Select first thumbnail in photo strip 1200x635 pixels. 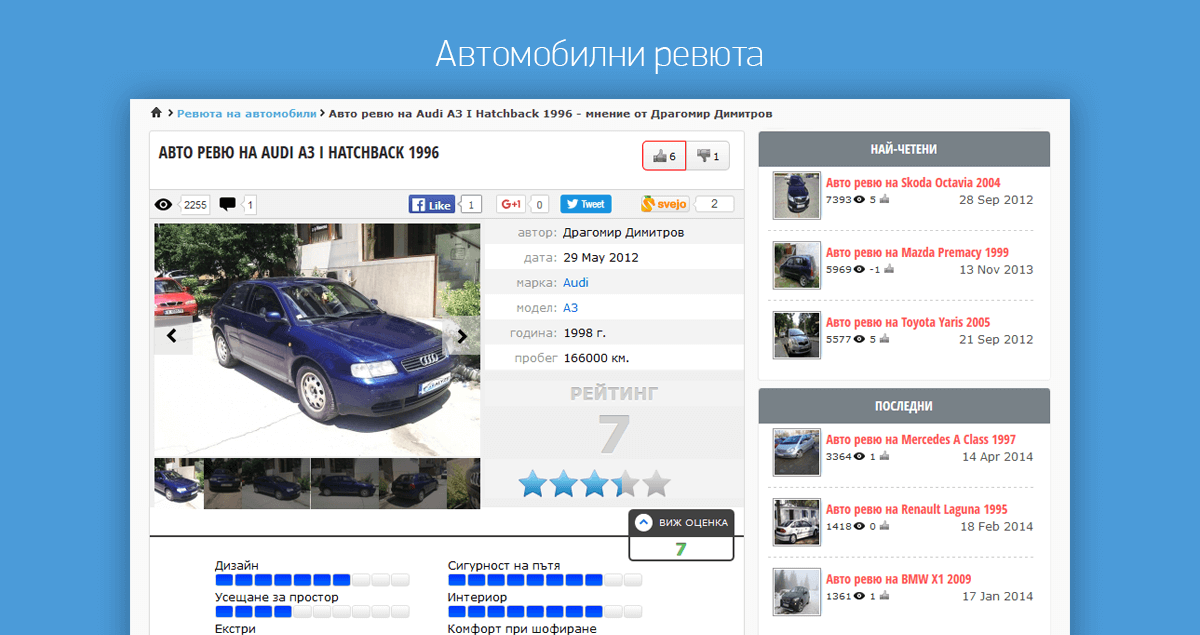[x=179, y=484]
